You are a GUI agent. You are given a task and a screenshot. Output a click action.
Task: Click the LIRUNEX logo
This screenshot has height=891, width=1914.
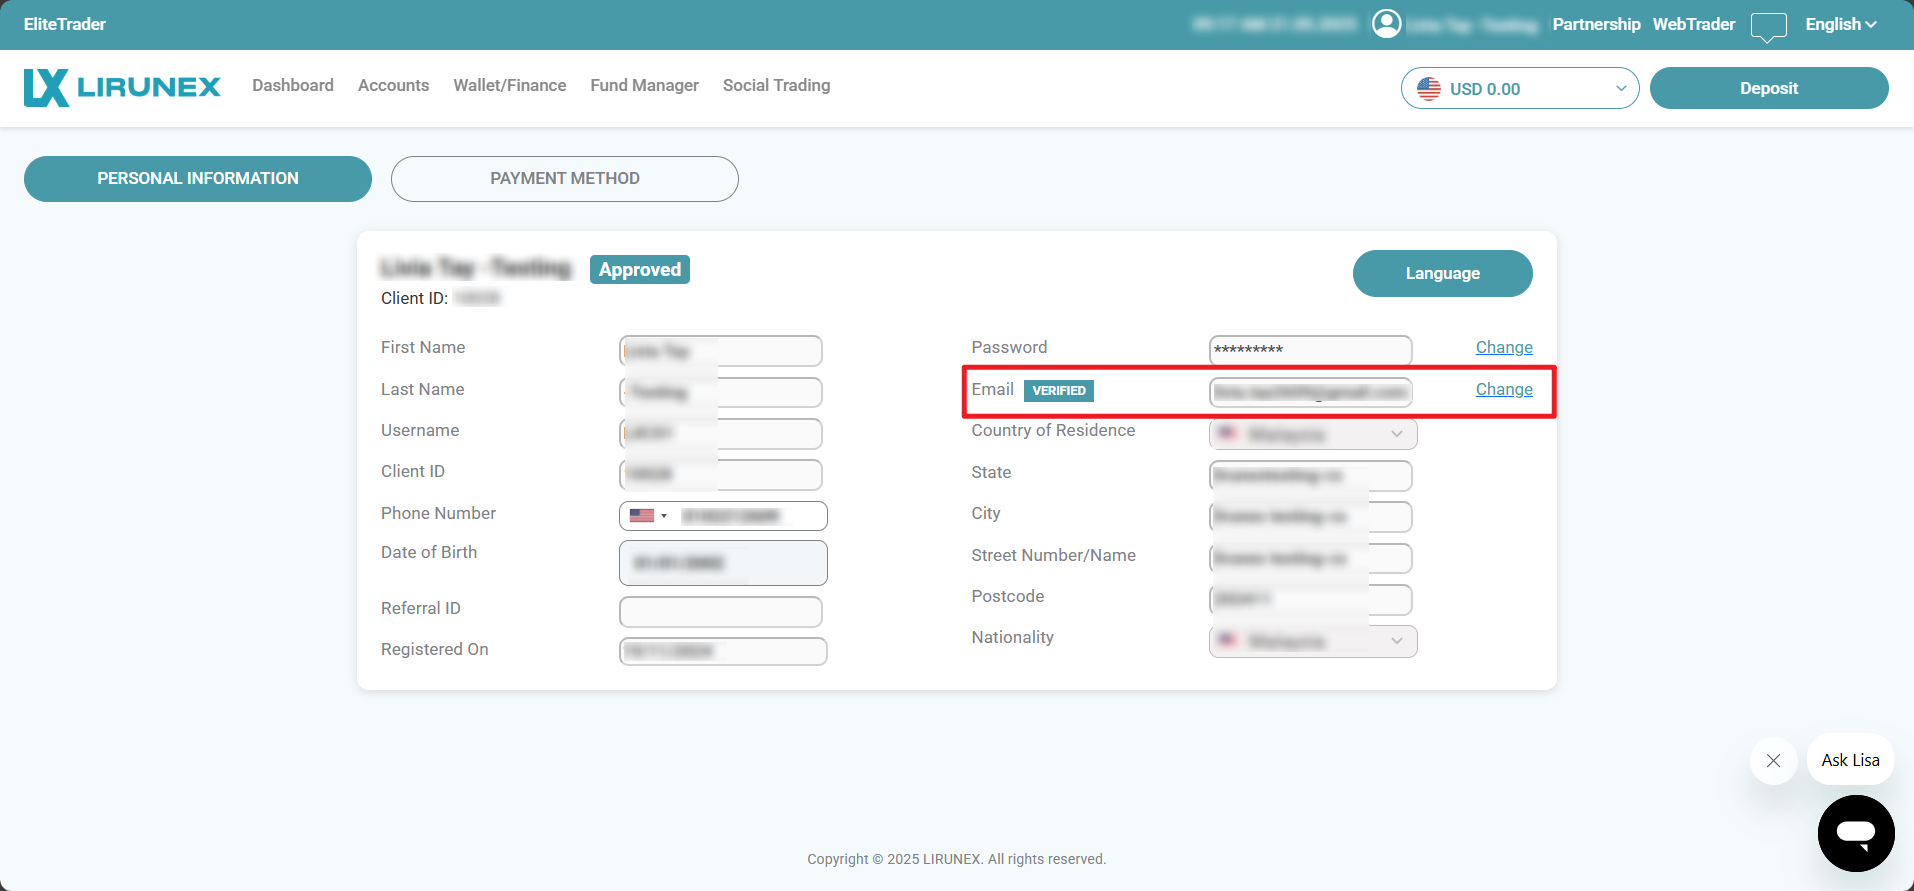[x=122, y=88]
